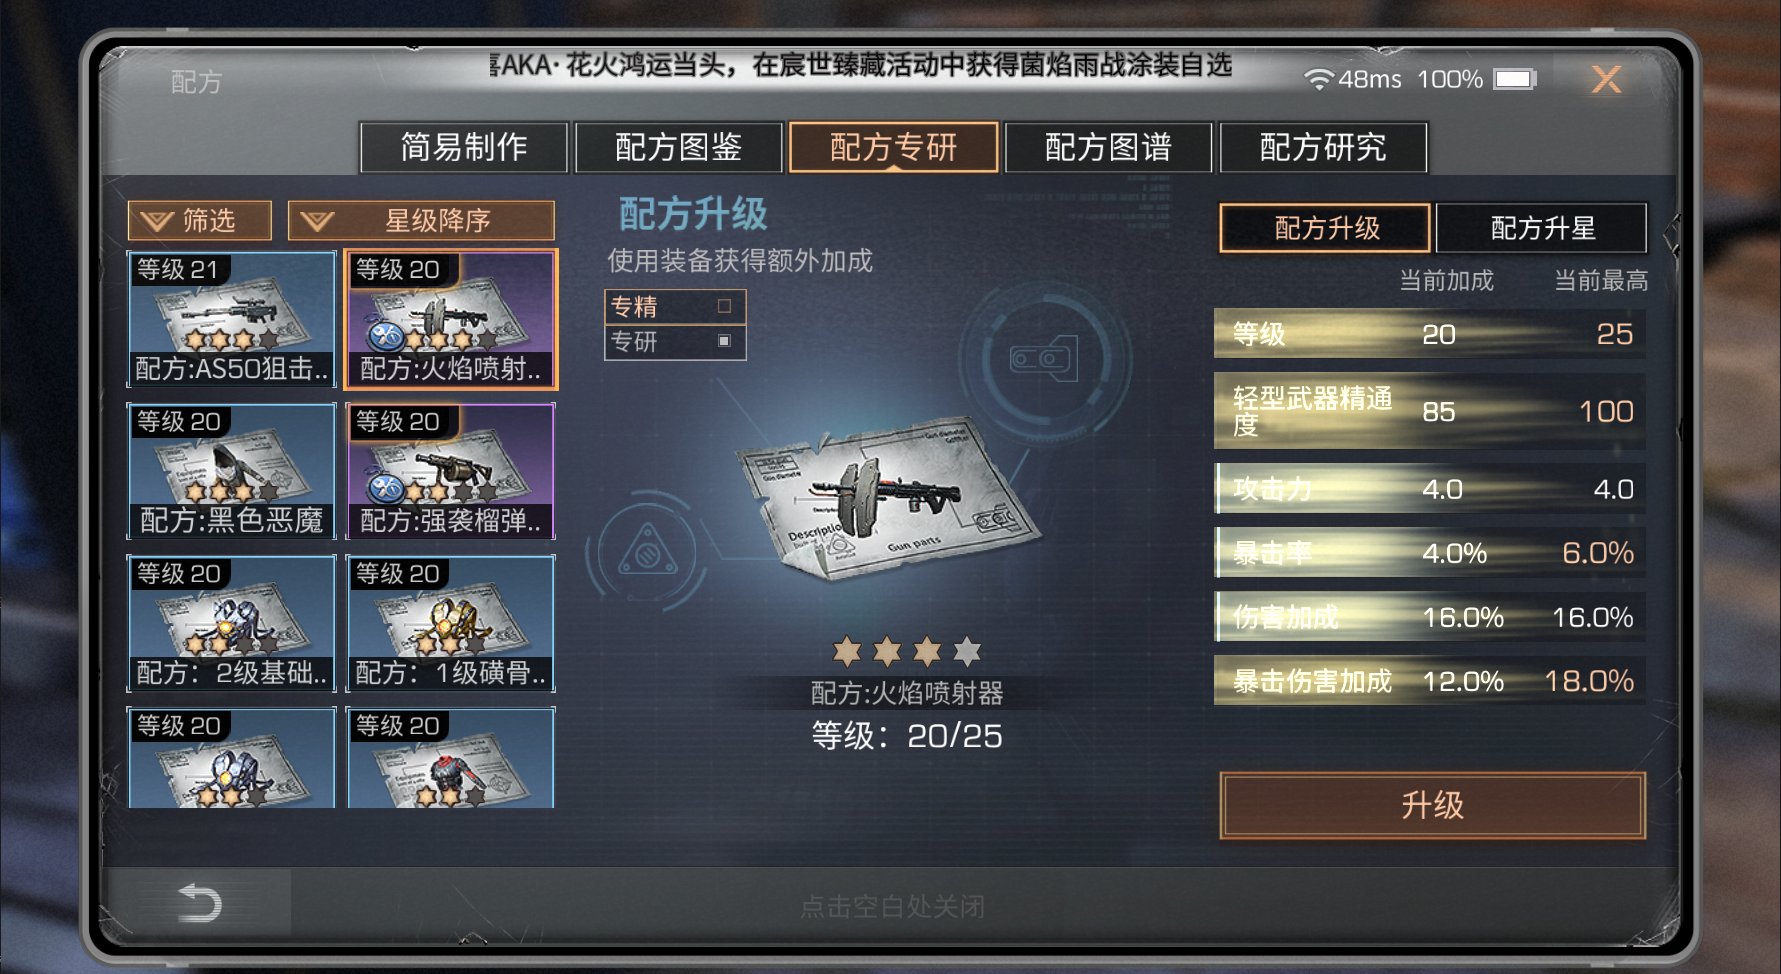The height and width of the screenshot is (974, 1781).
Task: Open the 星级降序 sort dropdown
Action: pyautogui.click(x=421, y=220)
